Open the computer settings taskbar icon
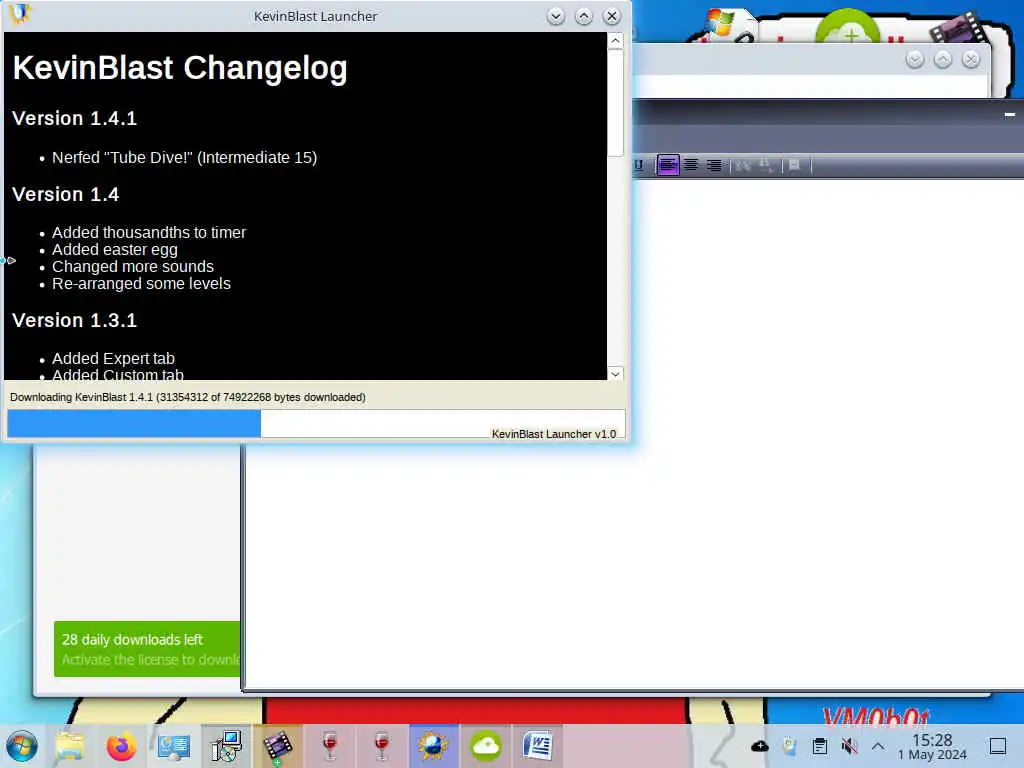 click(174, 746)
